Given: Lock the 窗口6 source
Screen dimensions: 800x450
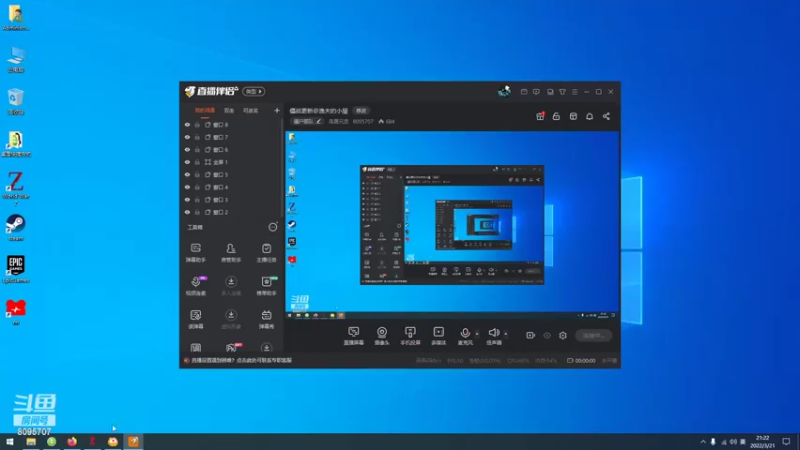Looking at the screenshot, I should coord(197,149).
